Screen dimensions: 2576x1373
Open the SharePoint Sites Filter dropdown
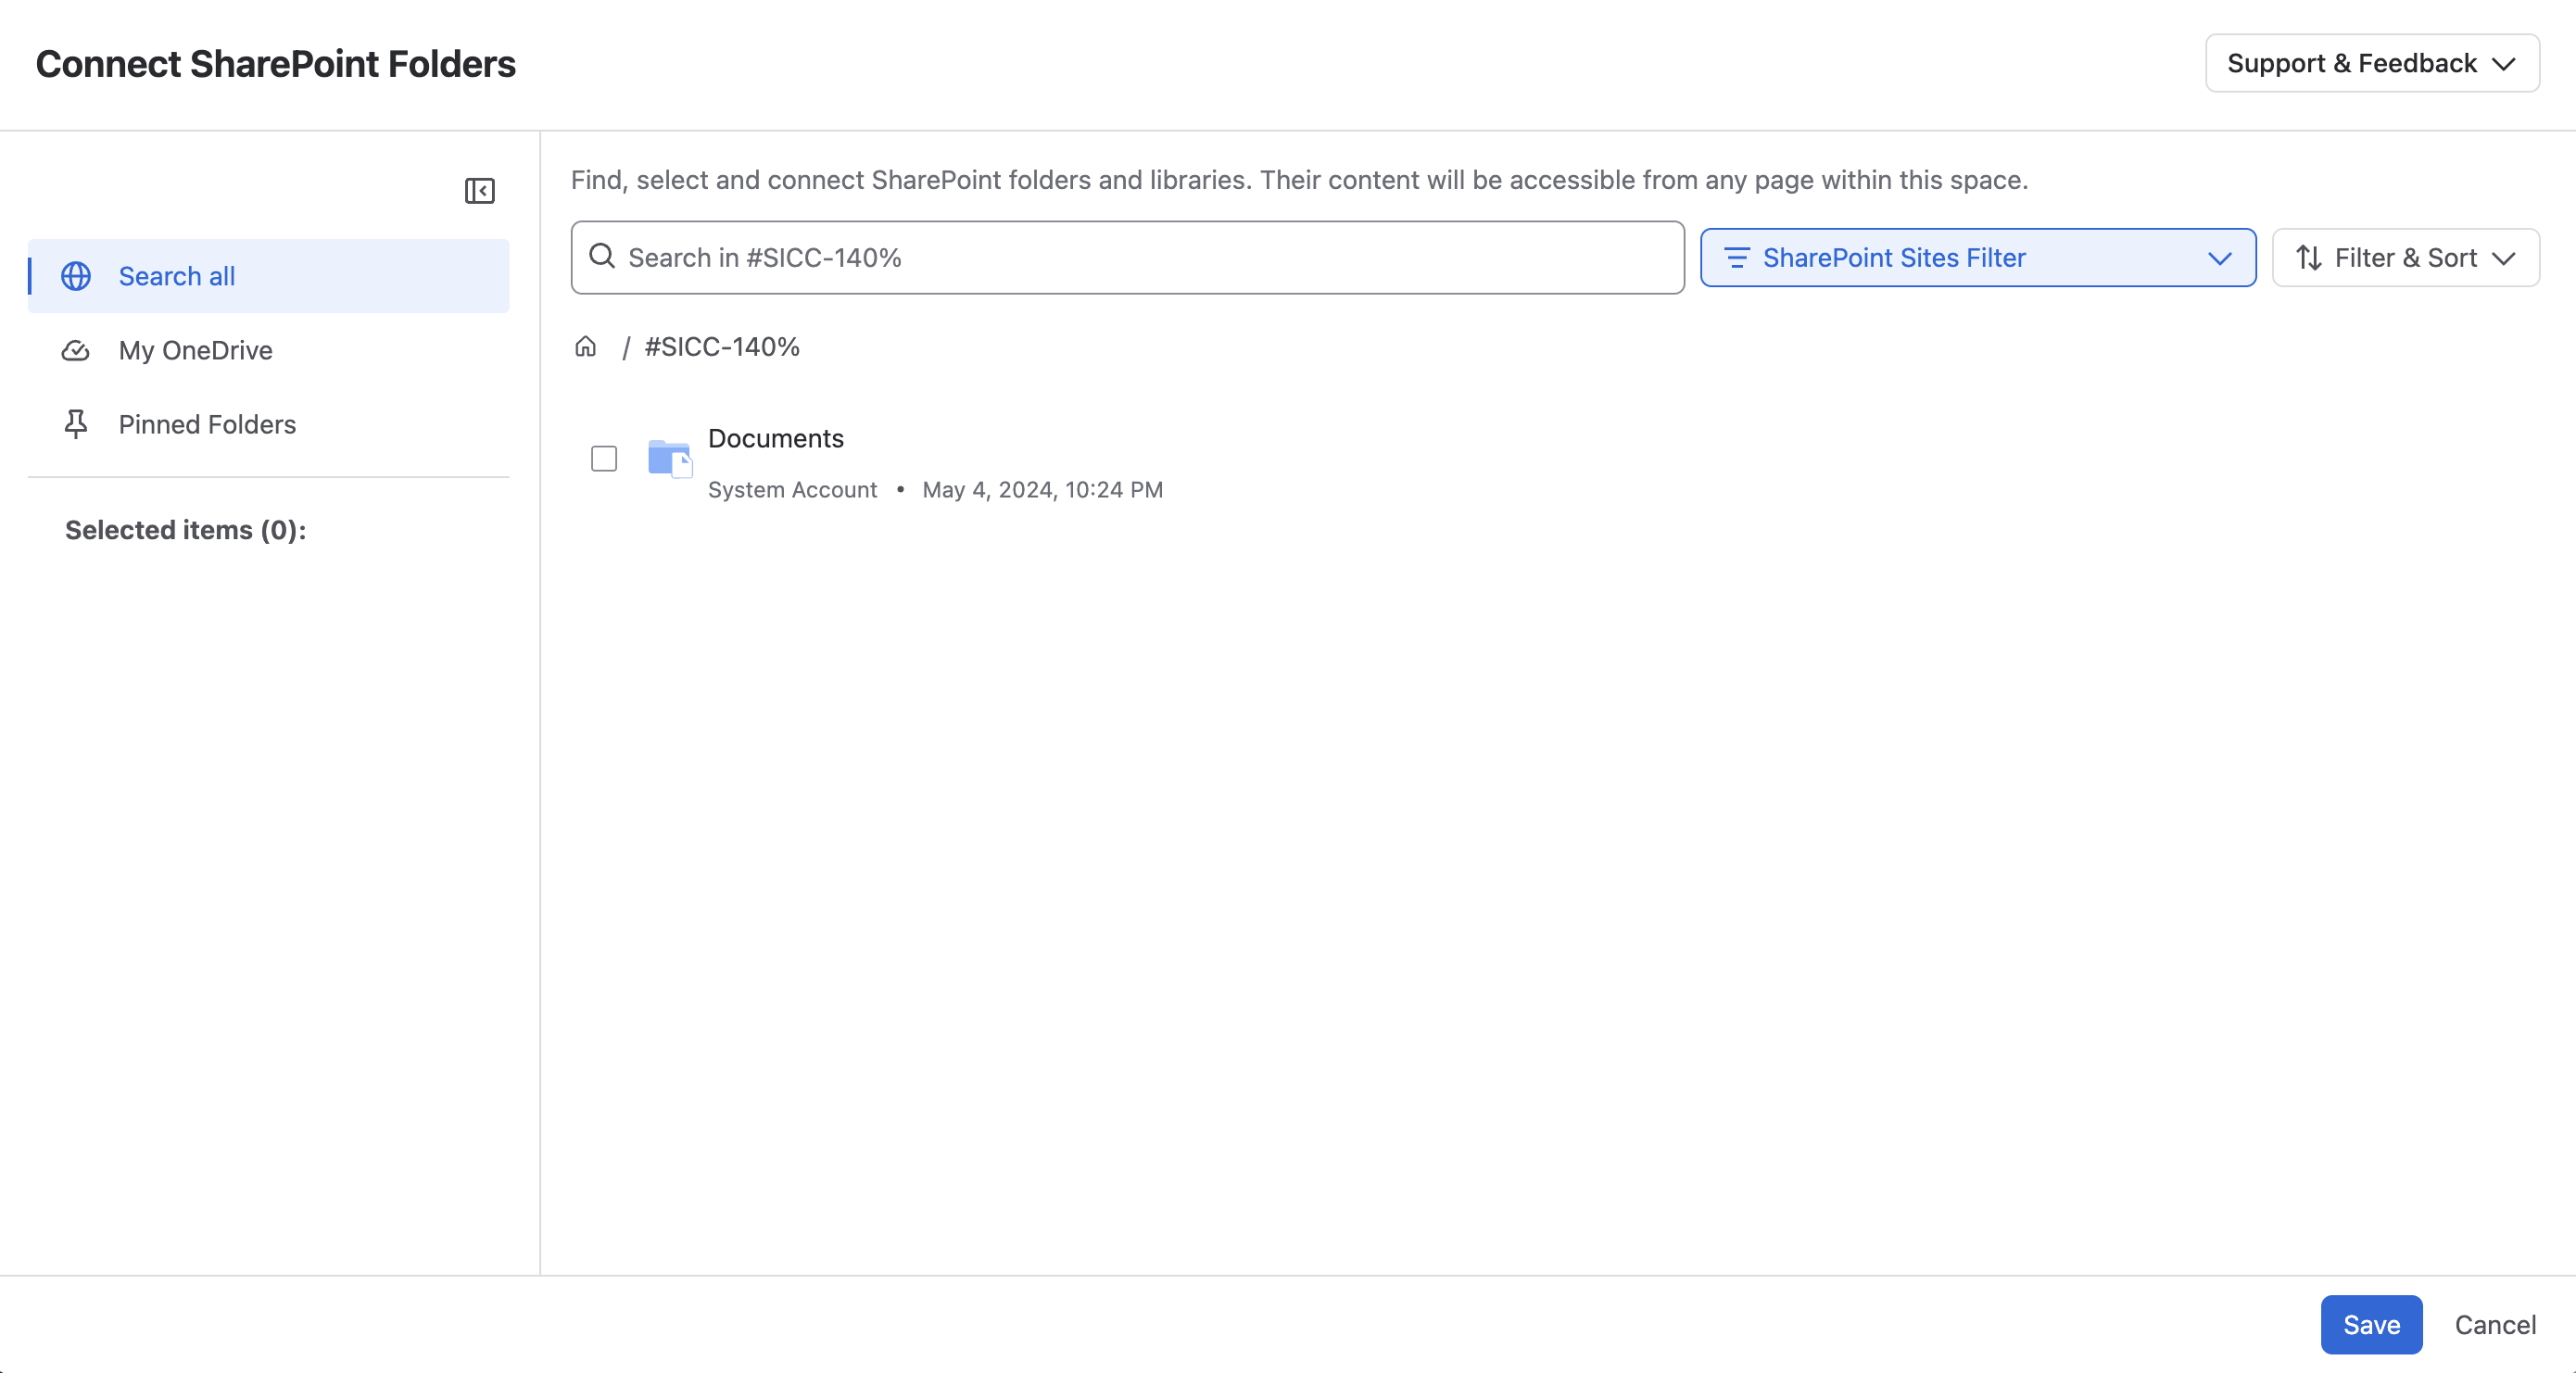coord(1978,258)
